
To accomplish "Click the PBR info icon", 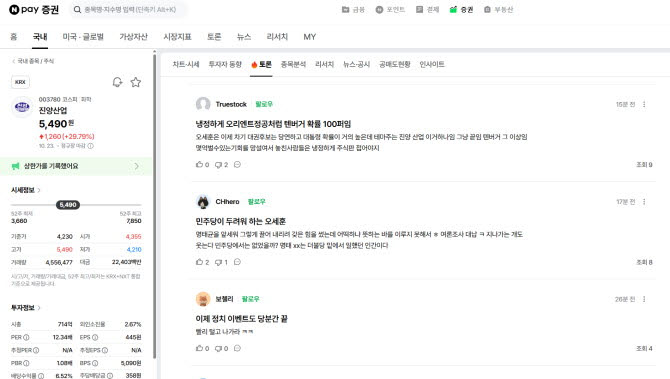I will coord(26,363).
